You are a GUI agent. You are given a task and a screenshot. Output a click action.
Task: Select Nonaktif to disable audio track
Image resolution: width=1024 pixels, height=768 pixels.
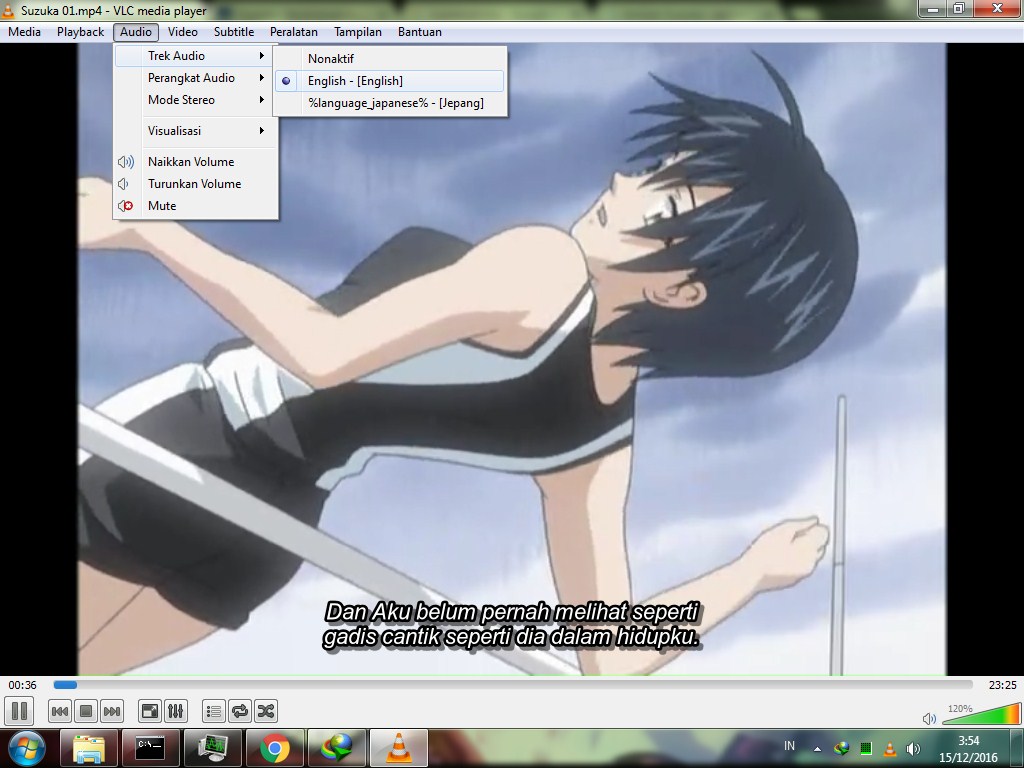(x=390, y=59)
